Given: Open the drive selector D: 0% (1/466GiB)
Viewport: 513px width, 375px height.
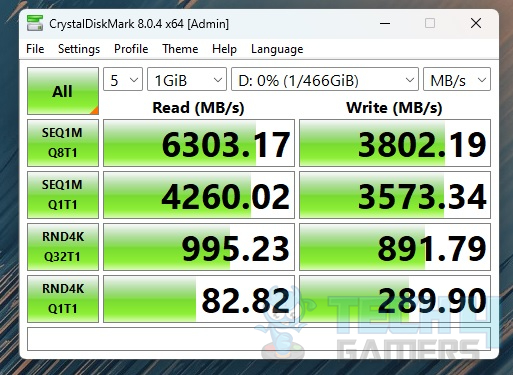Looking at the screenshot, I should click(x=325, y=79).
